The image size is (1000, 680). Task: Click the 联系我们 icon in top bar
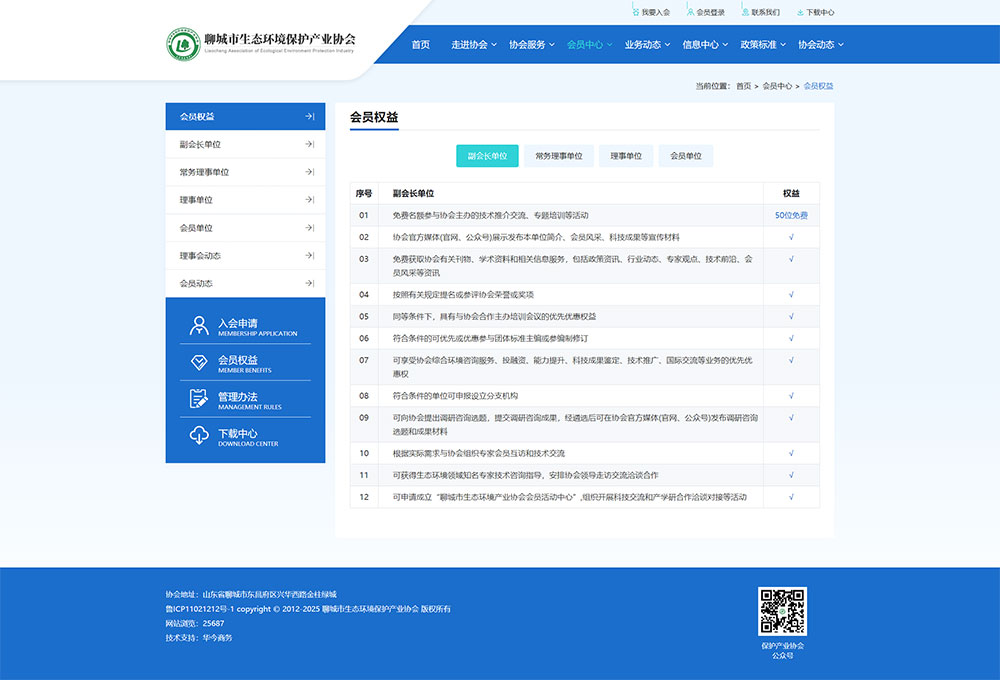tap(745, 13)
